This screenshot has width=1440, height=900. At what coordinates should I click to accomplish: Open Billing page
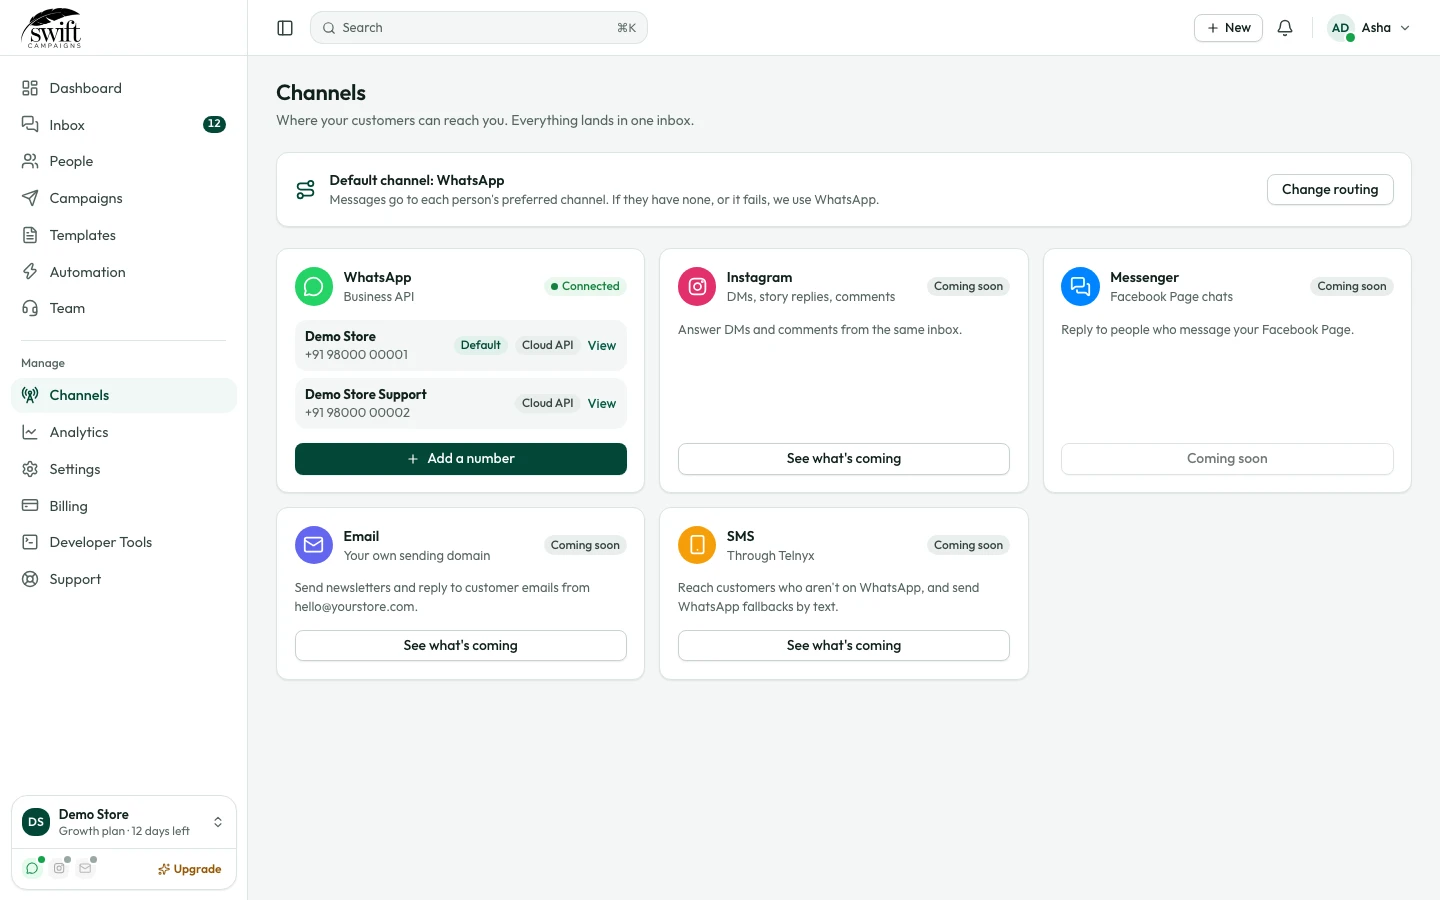(x=124, y=506)
